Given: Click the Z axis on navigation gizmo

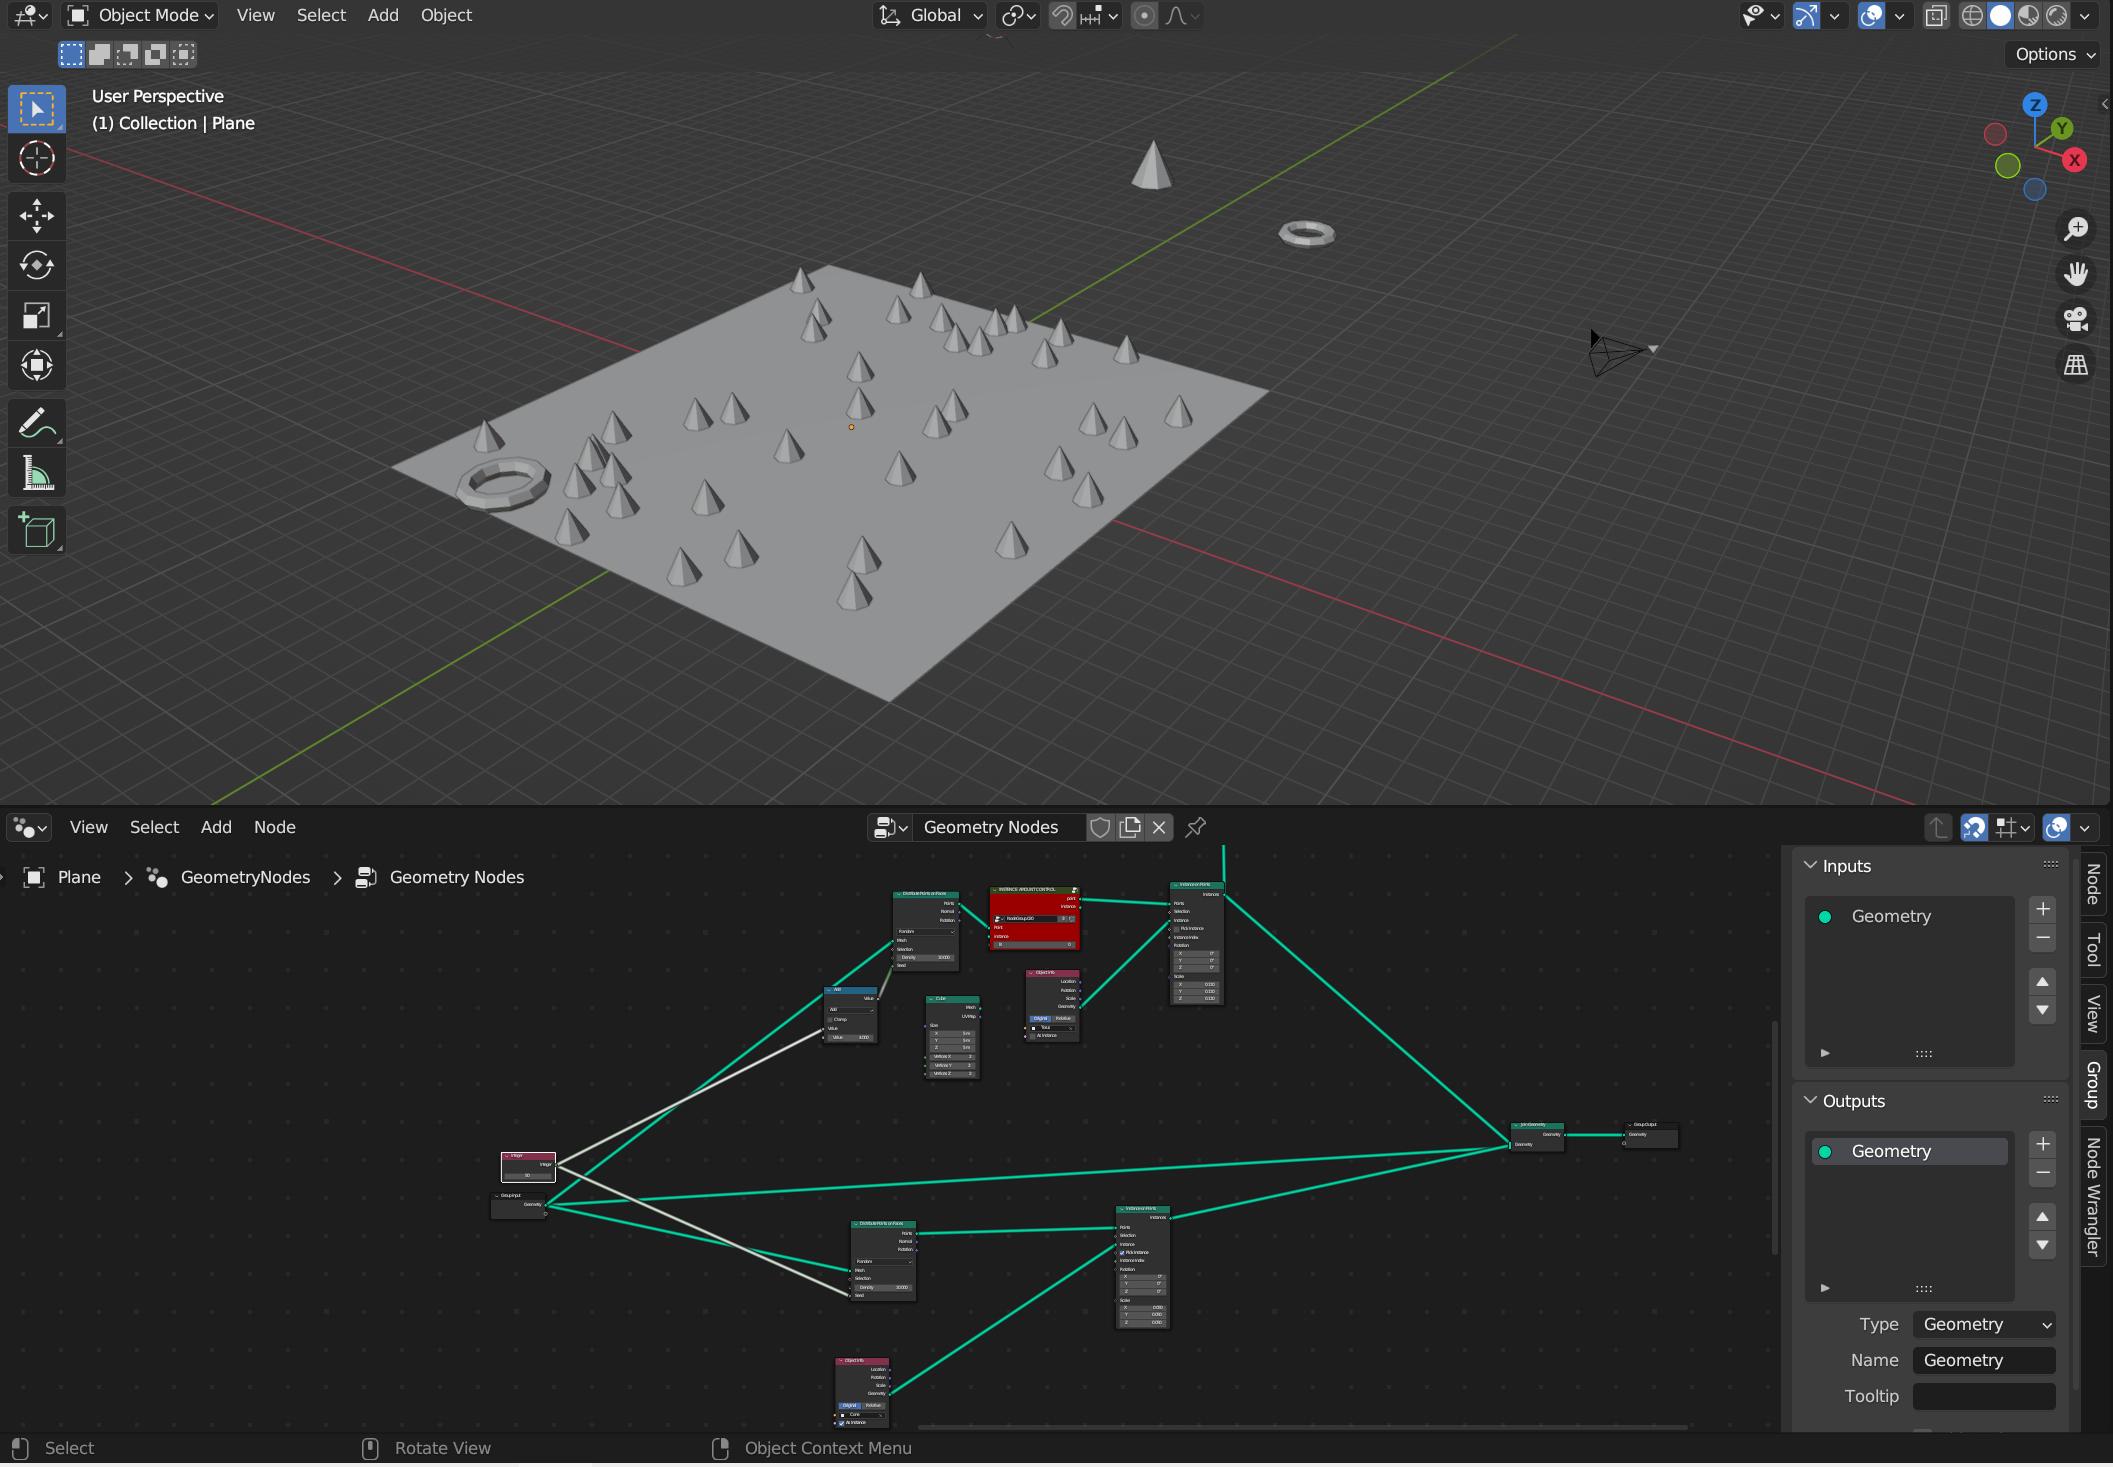Looking at the screenshot, I should pyautogui.click(x=2035, y=105).
